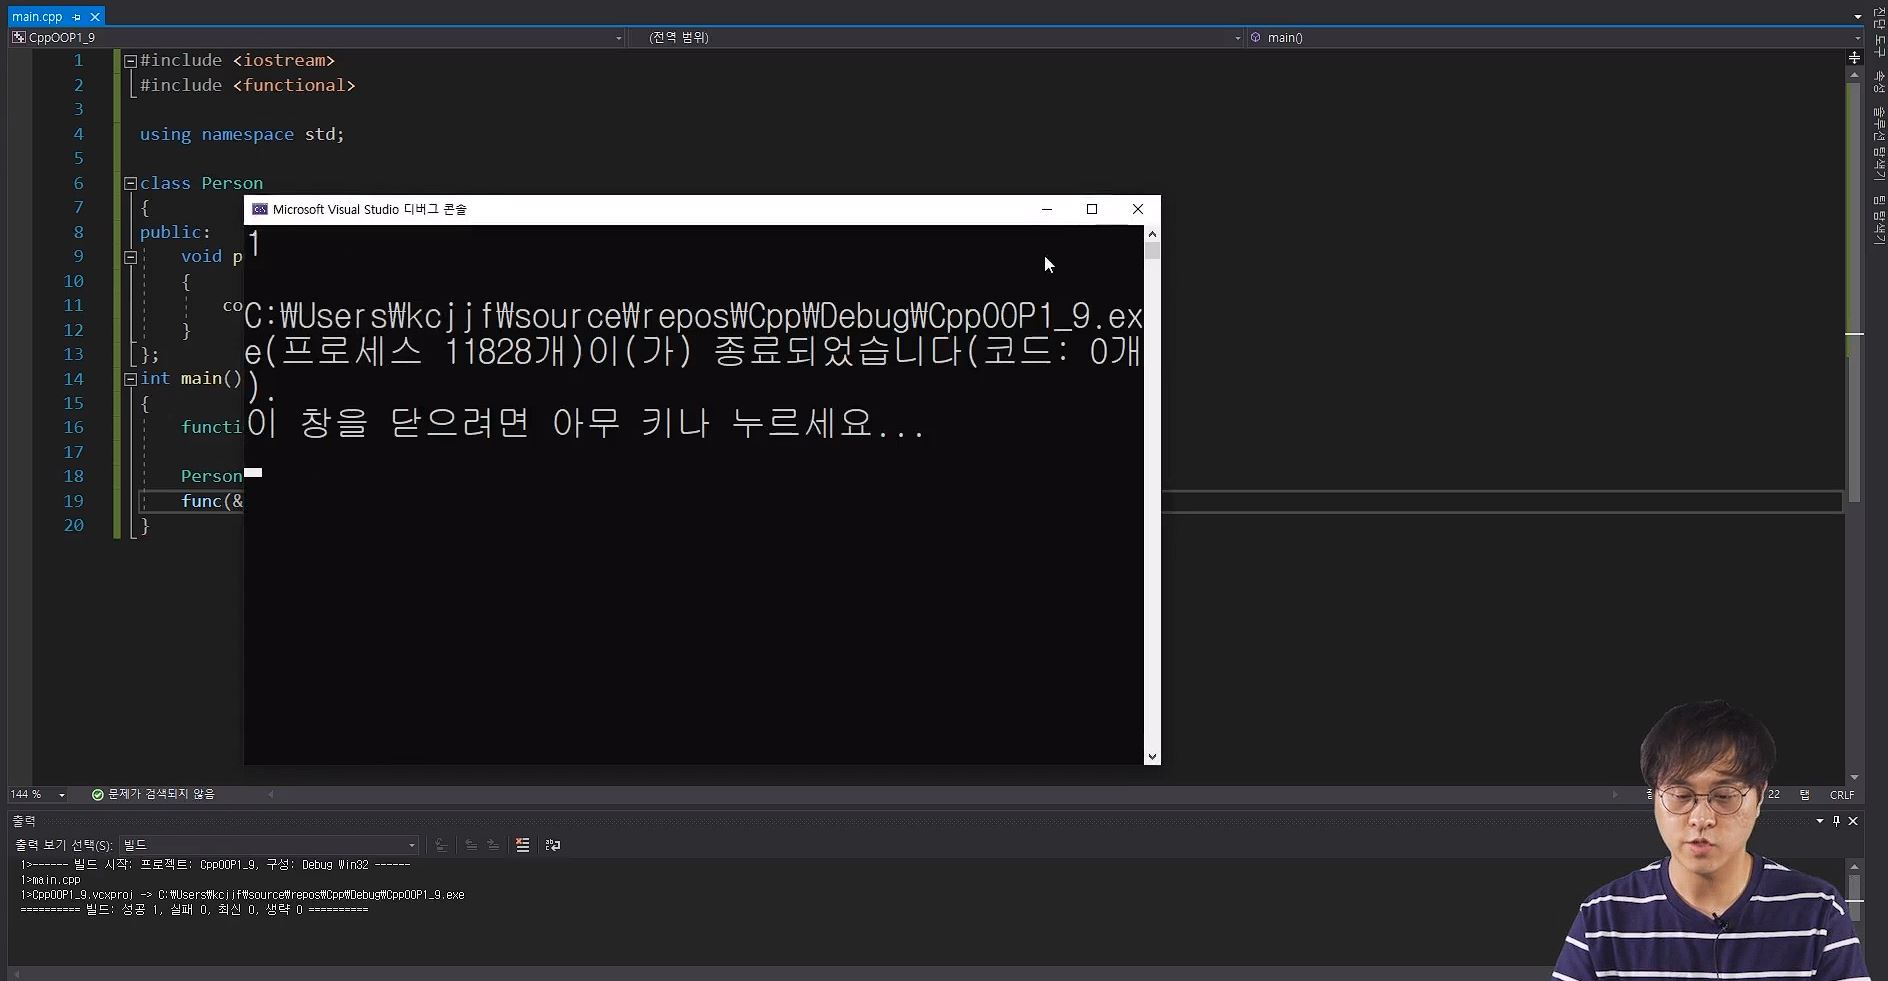The image size is (1888, 981).
Task: Close the 출력 output panel
Action: pyautogui.click(x=1853, y=821)
